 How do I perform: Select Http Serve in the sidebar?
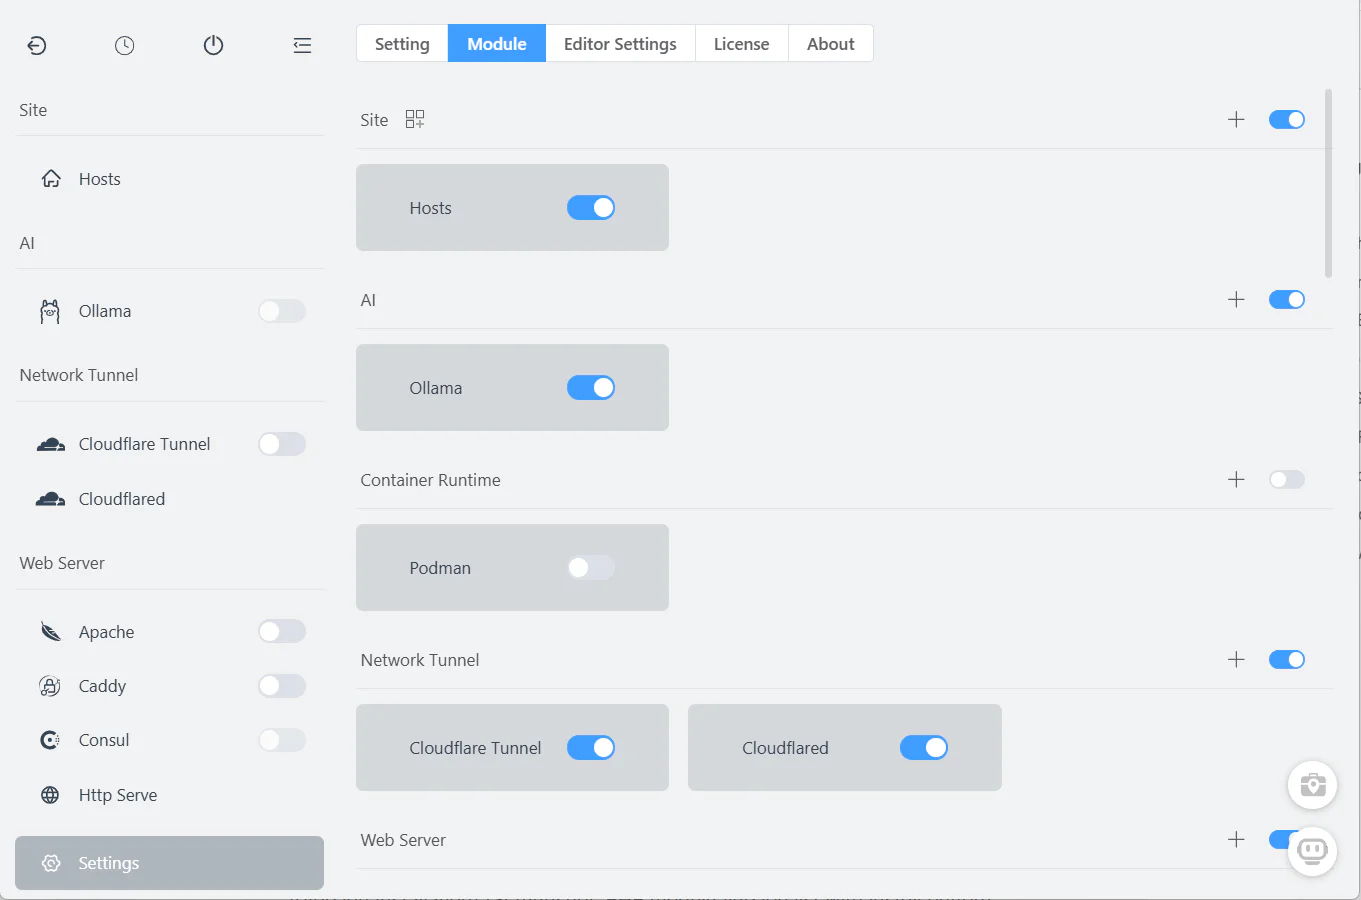(118, 795)
